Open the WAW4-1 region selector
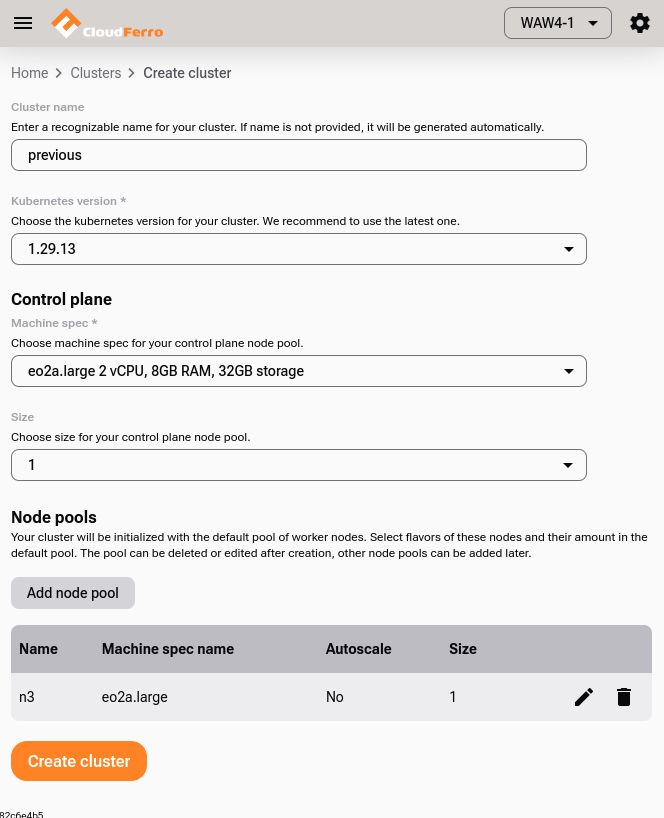 point(558,23)
